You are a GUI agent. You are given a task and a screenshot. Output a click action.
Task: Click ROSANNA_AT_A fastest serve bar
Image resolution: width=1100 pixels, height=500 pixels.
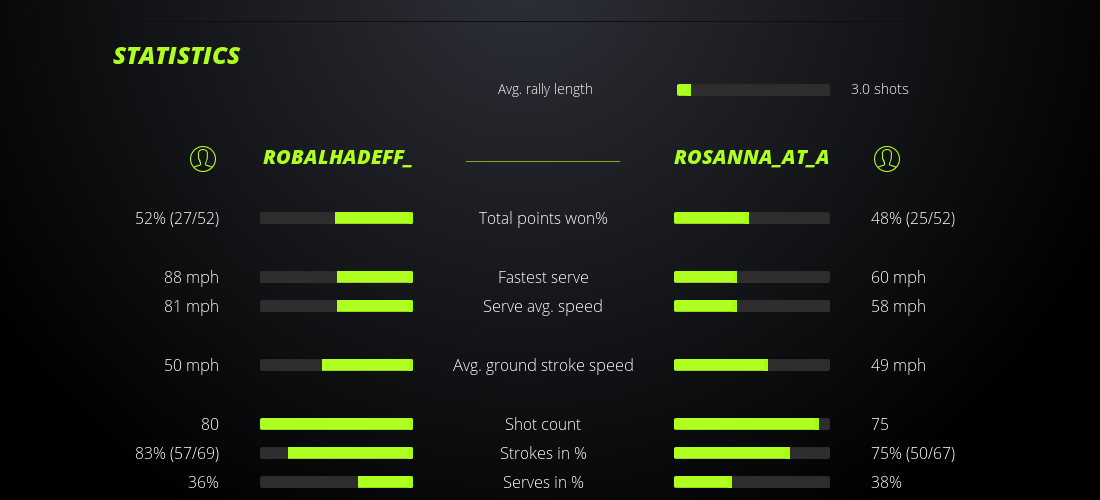pos(752,277)
